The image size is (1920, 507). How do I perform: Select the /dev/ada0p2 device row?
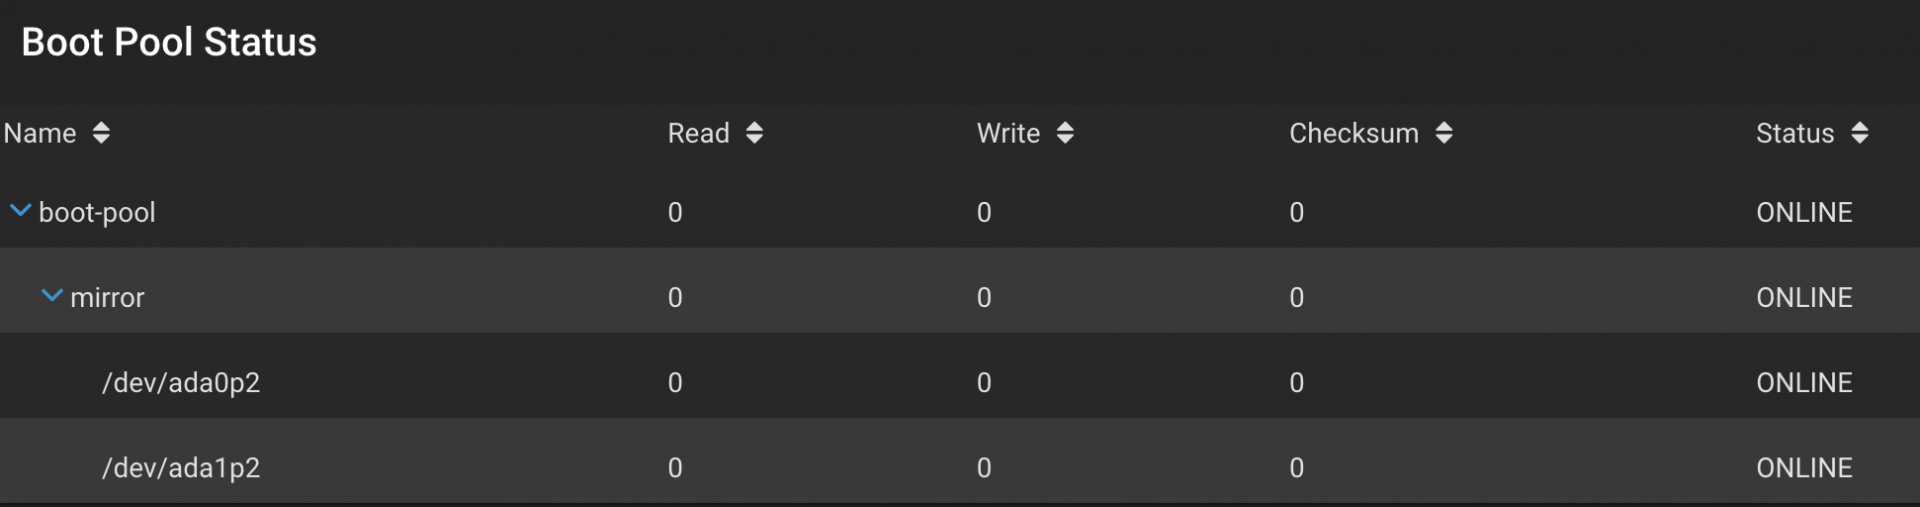[x=960, y=382]
